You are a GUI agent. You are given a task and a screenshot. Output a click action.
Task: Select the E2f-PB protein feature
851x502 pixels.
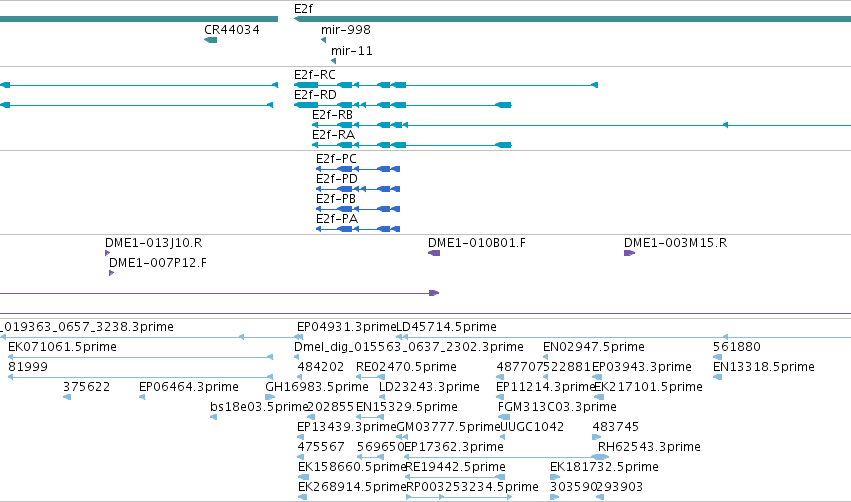358,209
